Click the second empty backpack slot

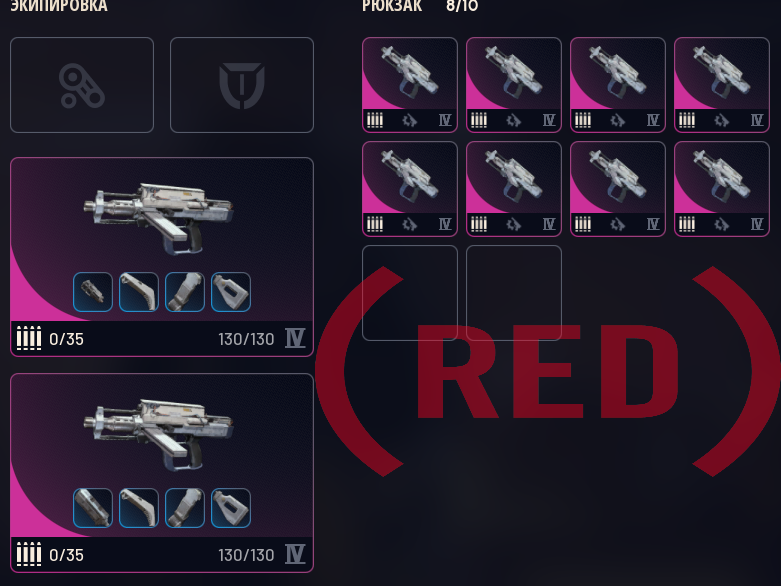click(x=514, y=293)
